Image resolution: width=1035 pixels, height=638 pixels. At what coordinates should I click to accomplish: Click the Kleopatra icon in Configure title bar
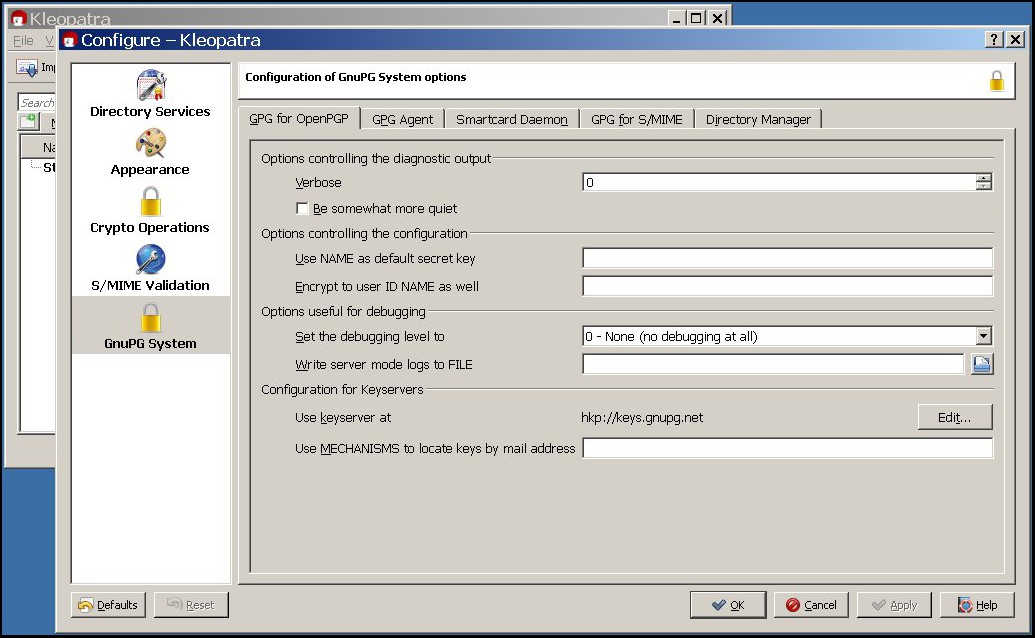69,40
